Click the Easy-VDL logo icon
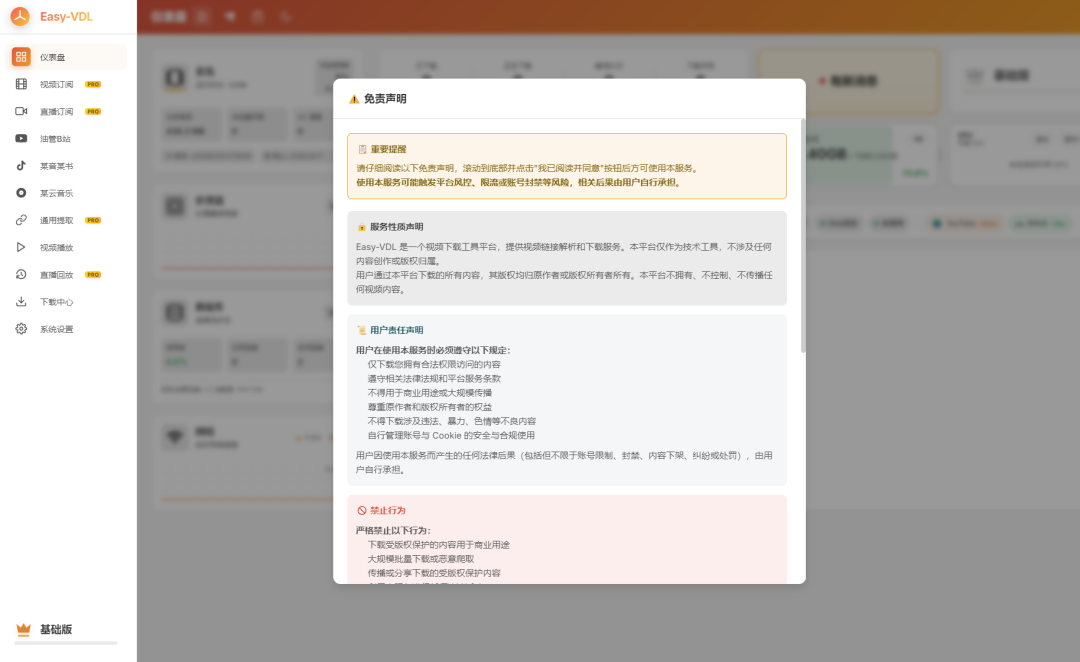 coord(18,17)
